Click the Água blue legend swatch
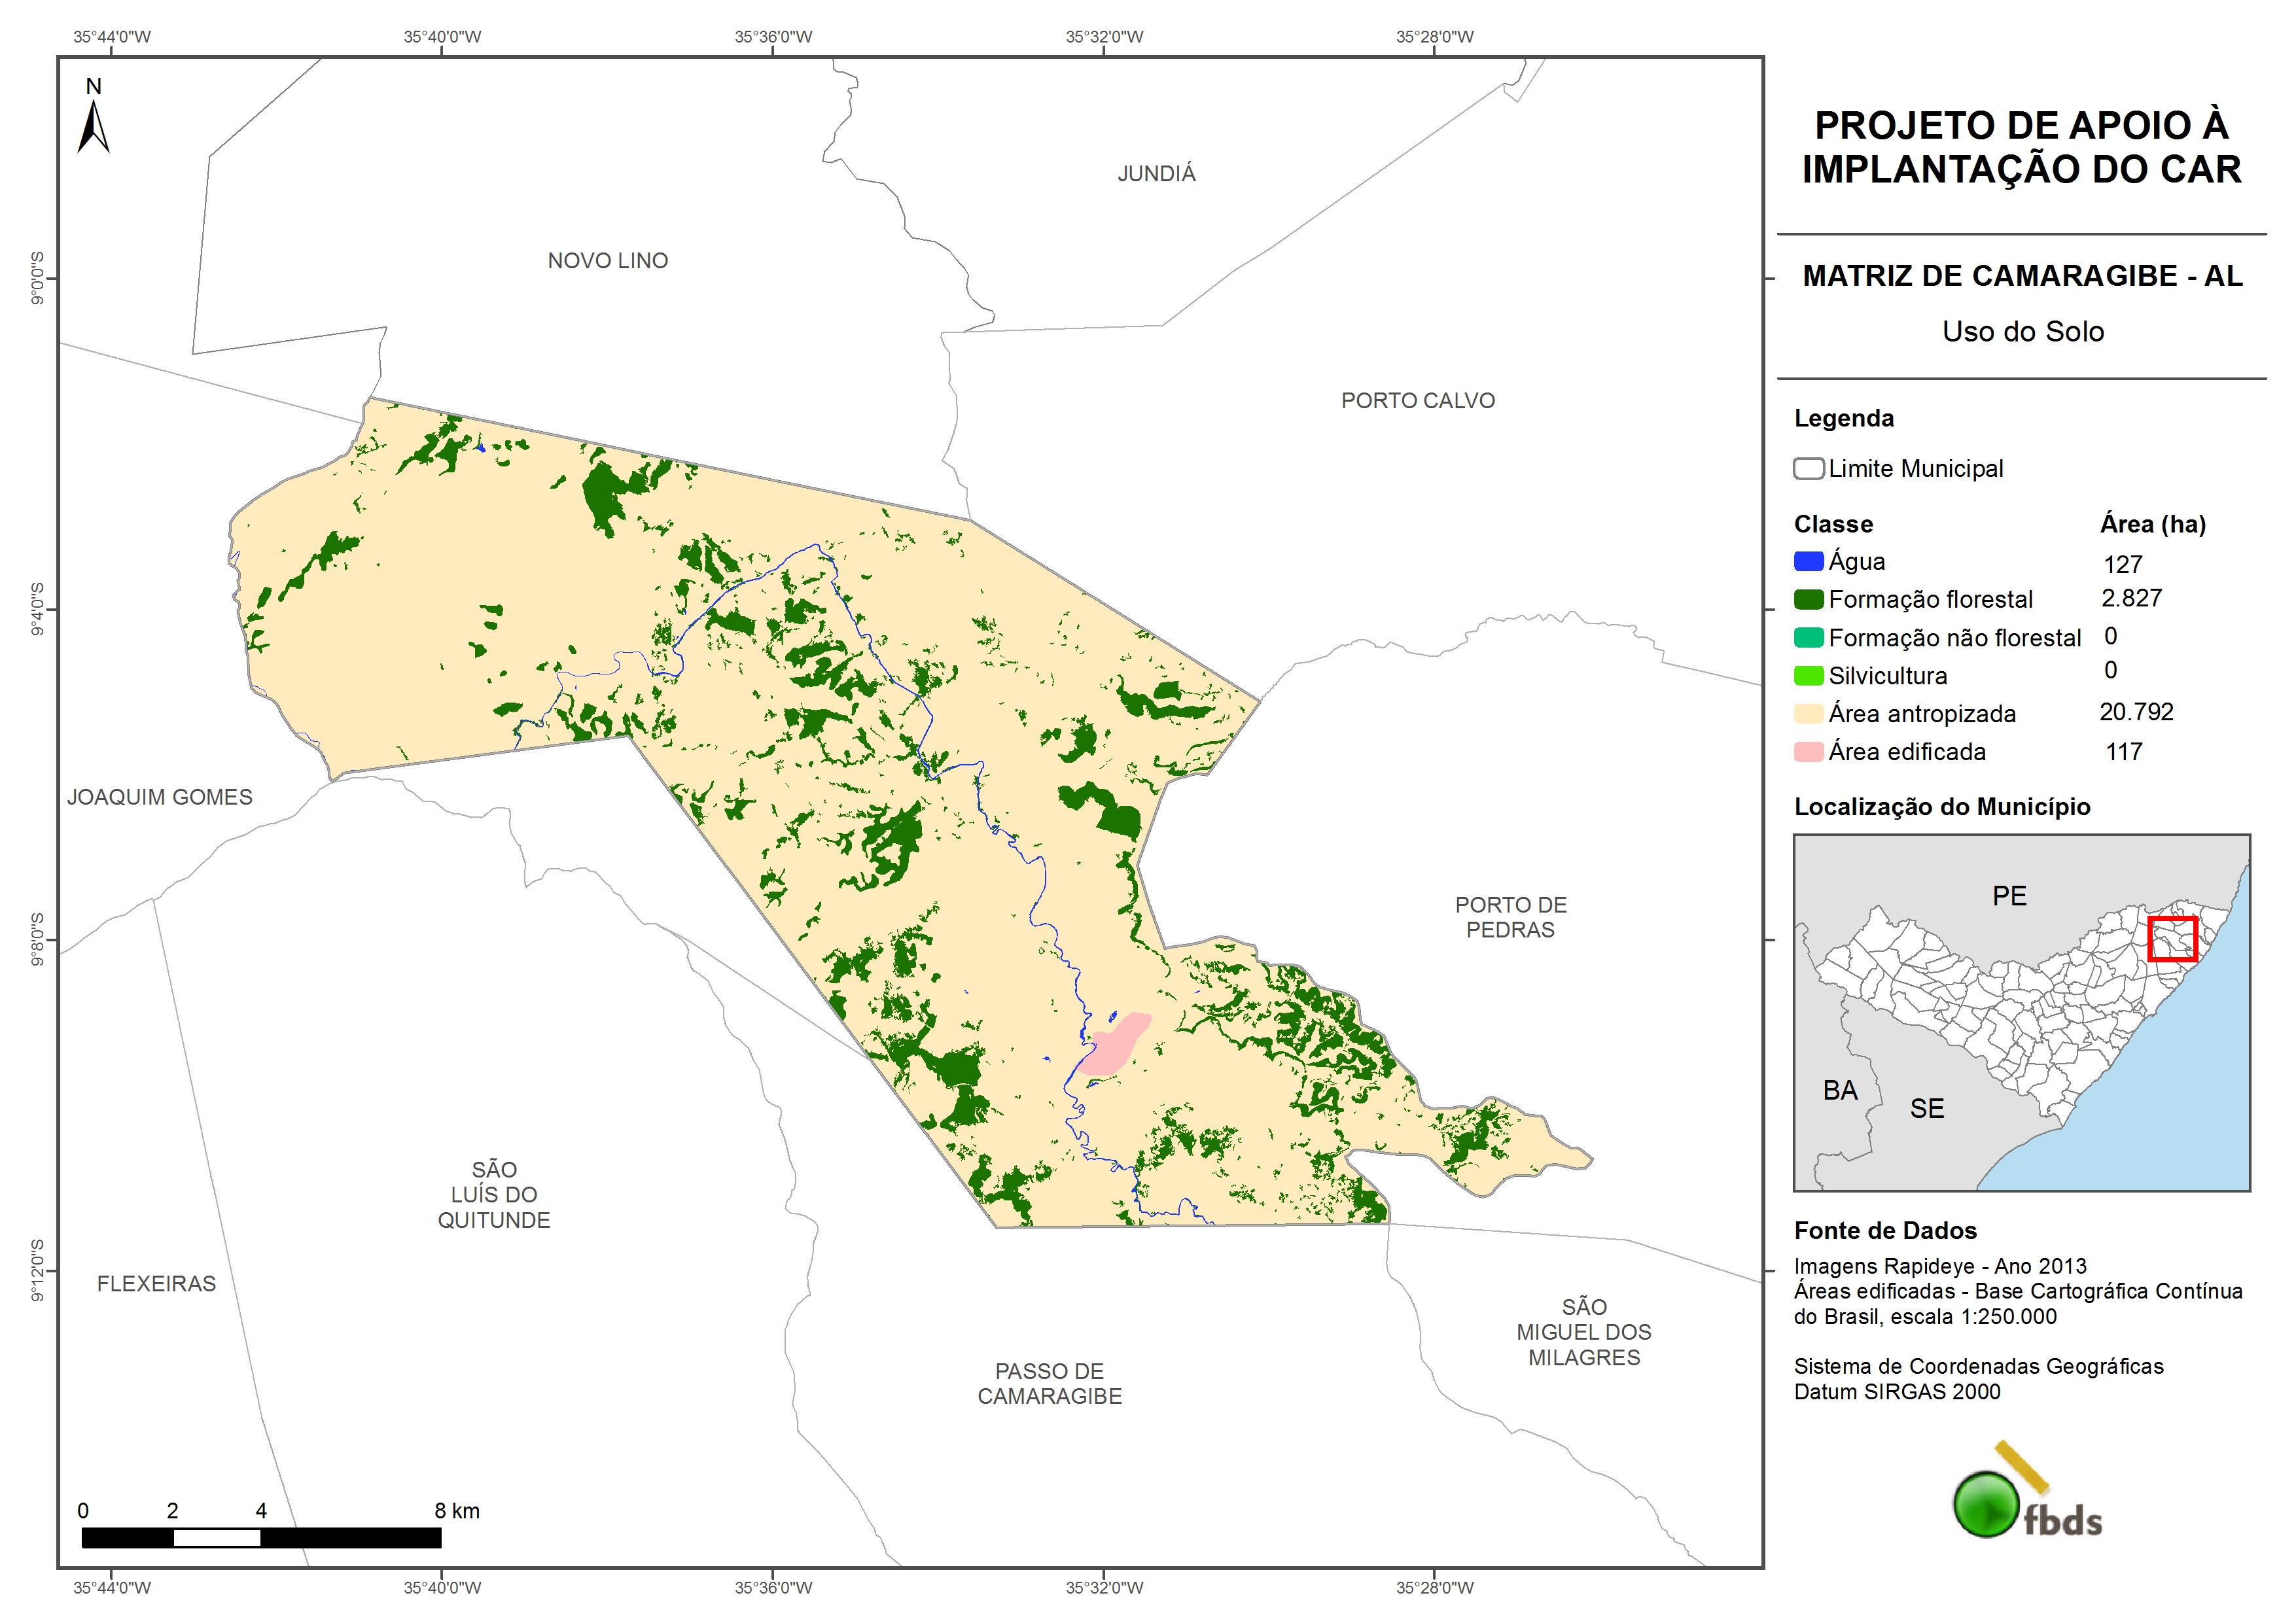Viewport: 2296px width, 1623px height. pos(1808,561)
